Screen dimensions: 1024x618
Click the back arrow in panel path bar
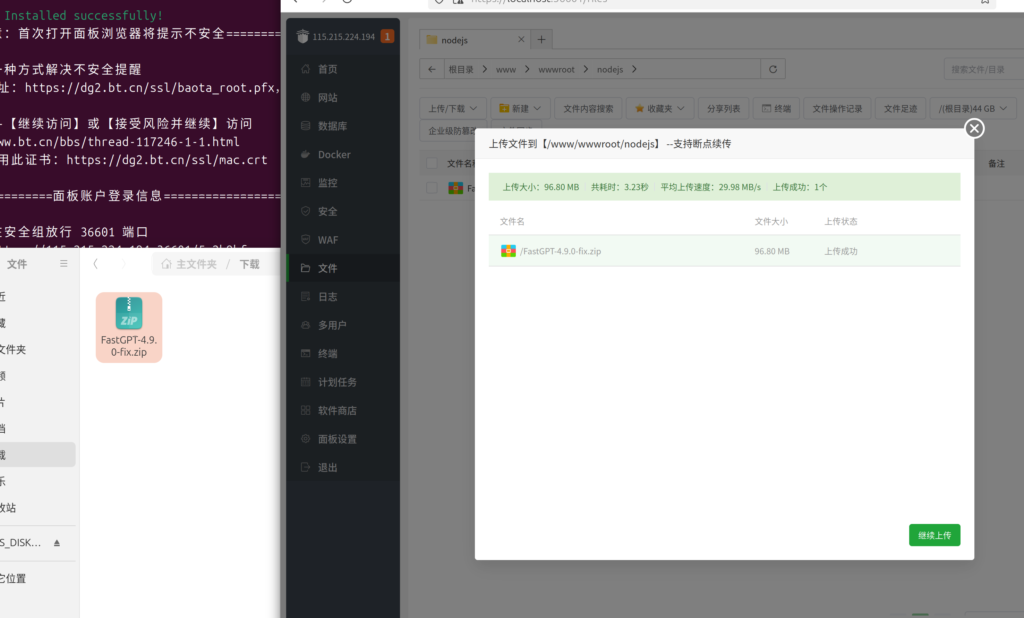pos(432,69)
